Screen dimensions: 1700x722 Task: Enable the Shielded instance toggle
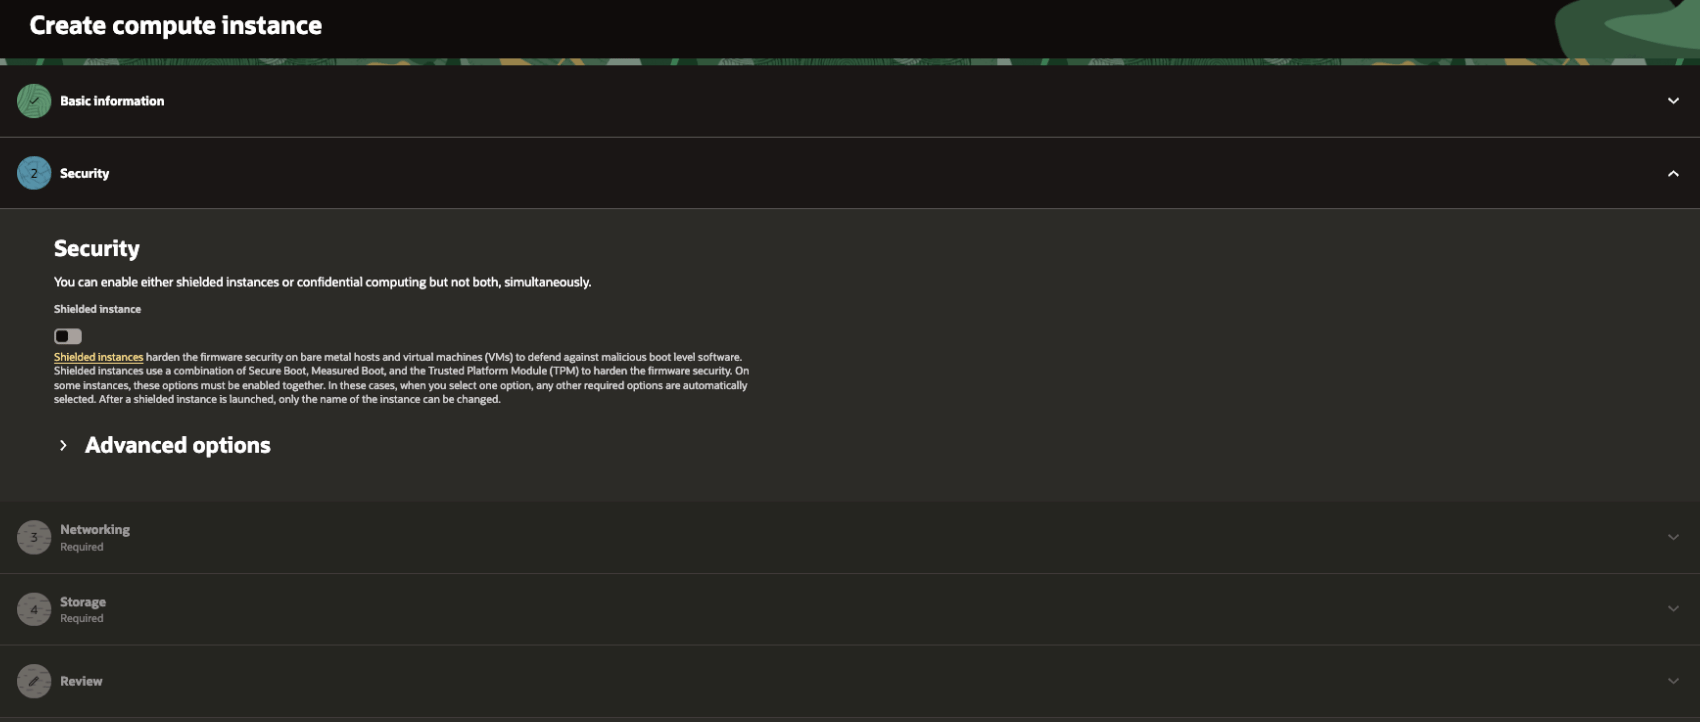coord(68,336)
